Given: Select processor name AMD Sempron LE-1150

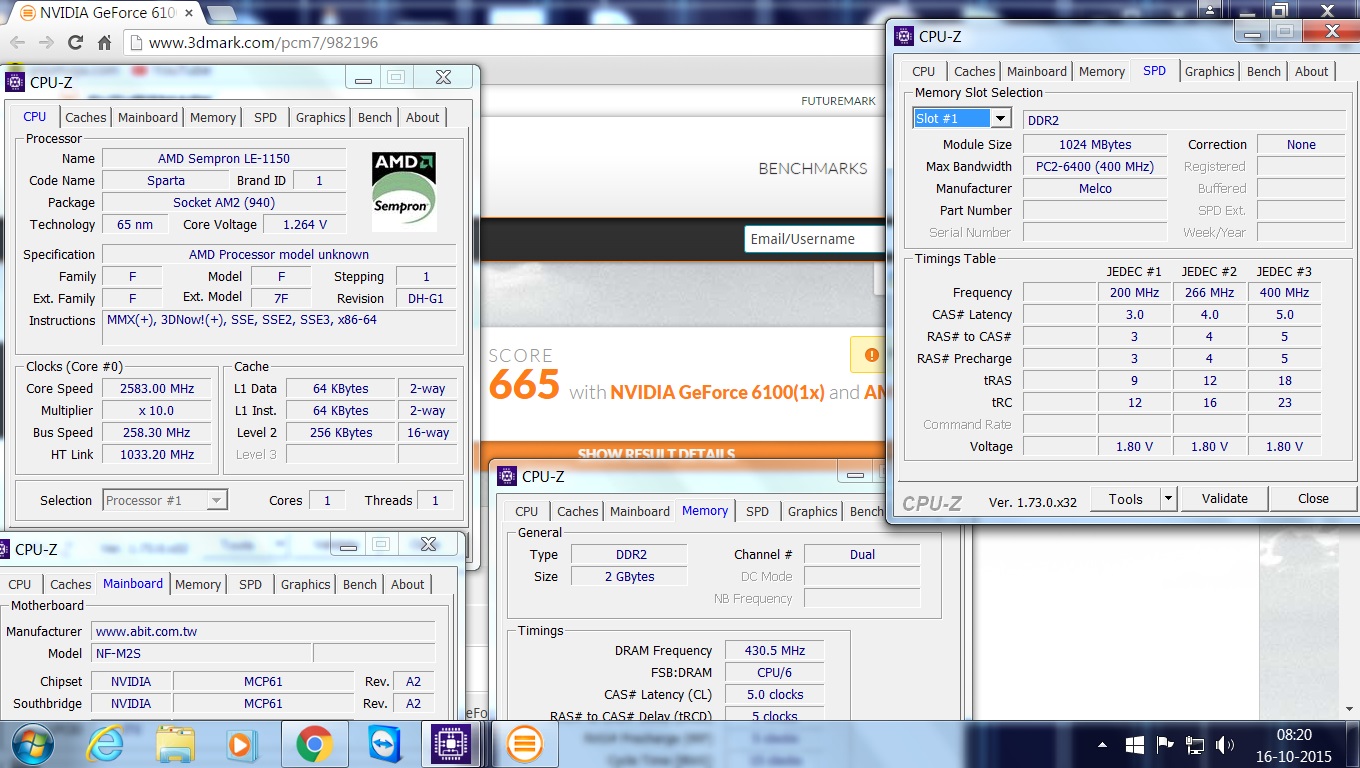Looking at the screenshot, I should [224, 158].
